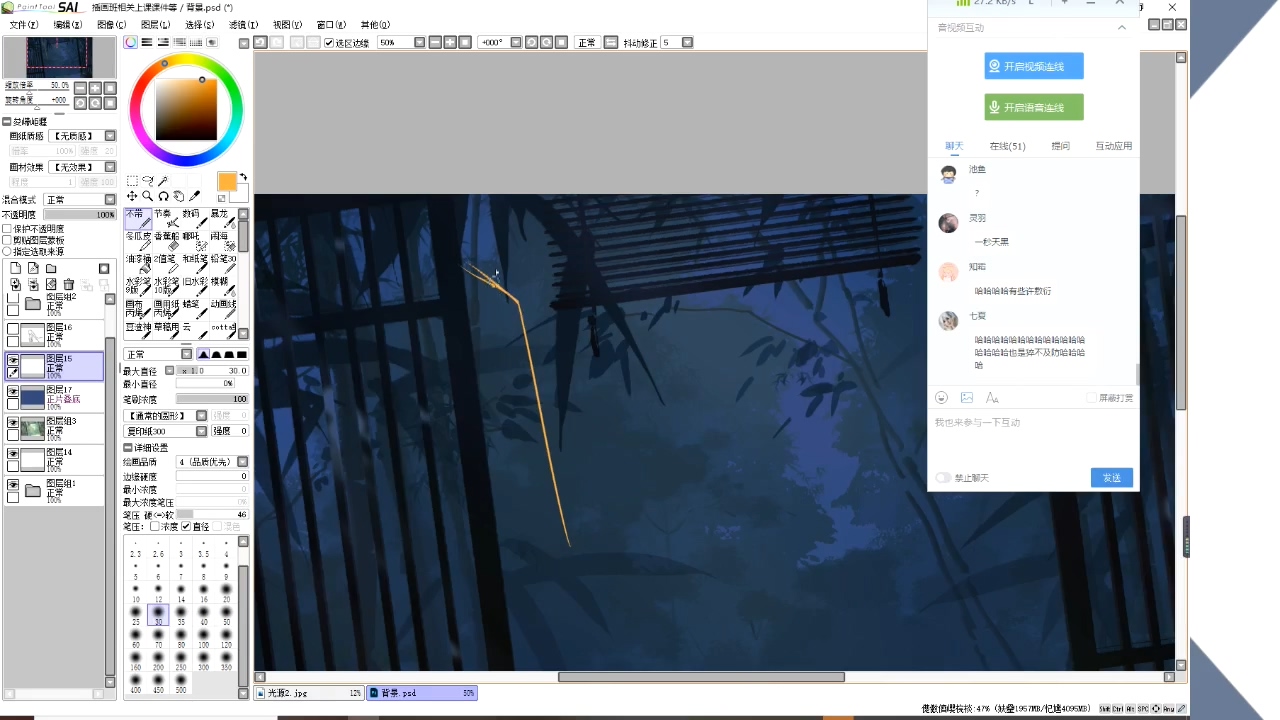
Task: Hide layer 图层14 with eye icon
Action: click(13, 454)
